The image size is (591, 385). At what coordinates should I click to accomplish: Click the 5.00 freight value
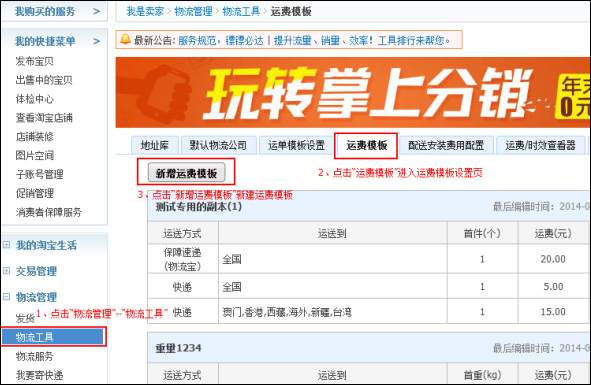click(x=553, y=287)
